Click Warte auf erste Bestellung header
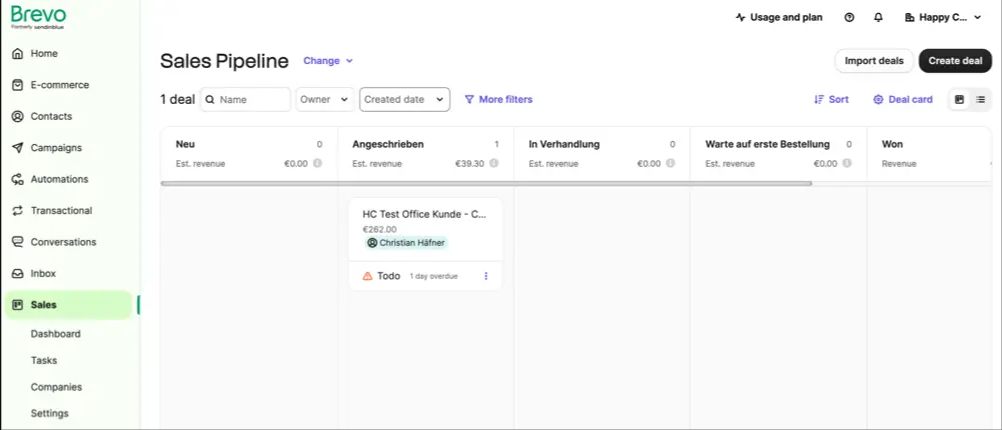The image size is (1002, 430). pos(767,144)
